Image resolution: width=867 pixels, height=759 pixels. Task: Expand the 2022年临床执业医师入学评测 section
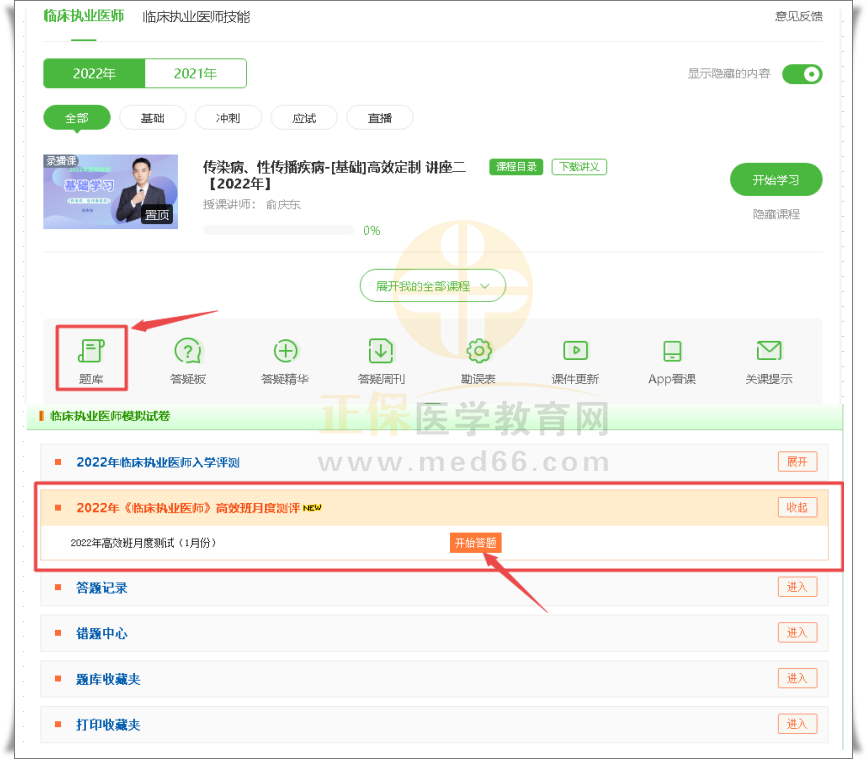pos(797,462)
